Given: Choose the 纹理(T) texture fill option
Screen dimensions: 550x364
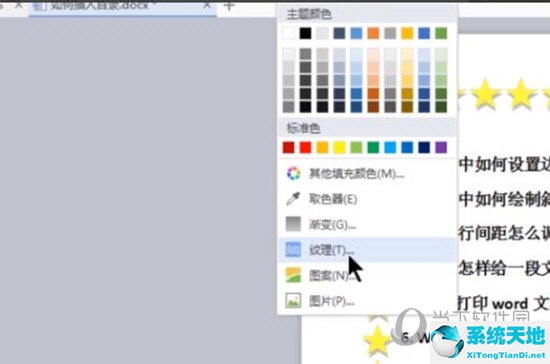Looking at the screenshot, I should 367,250.
